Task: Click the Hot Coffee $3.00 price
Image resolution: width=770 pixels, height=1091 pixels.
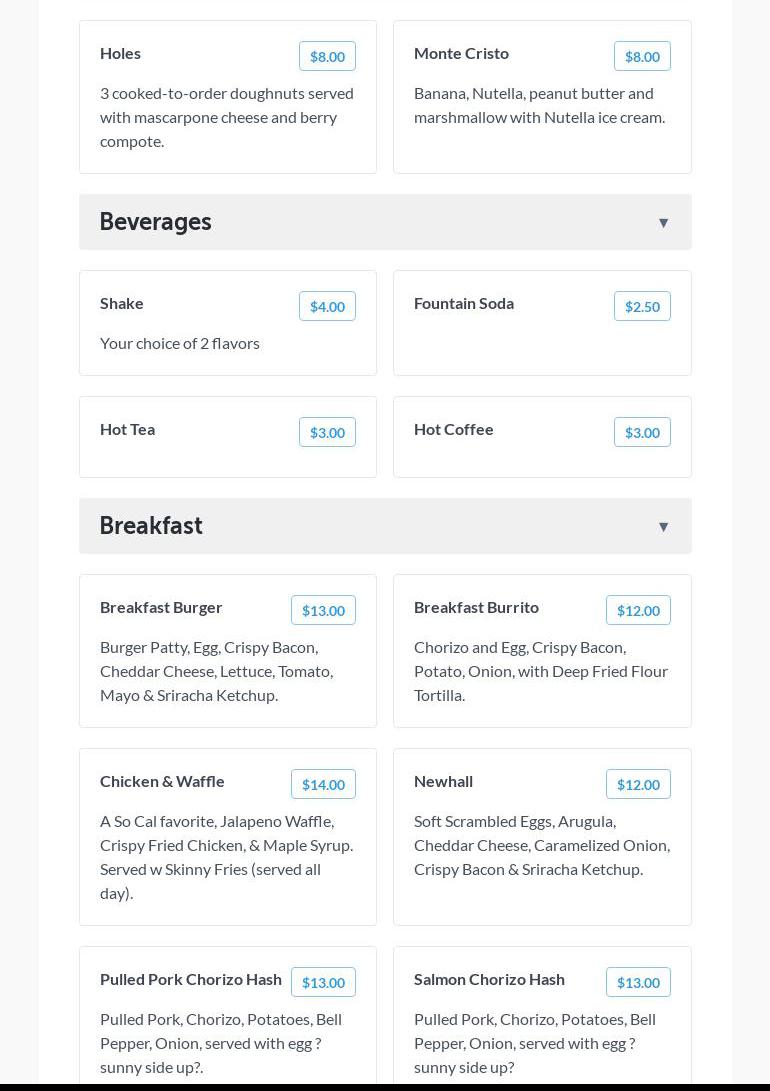Action: click(642, 433)
